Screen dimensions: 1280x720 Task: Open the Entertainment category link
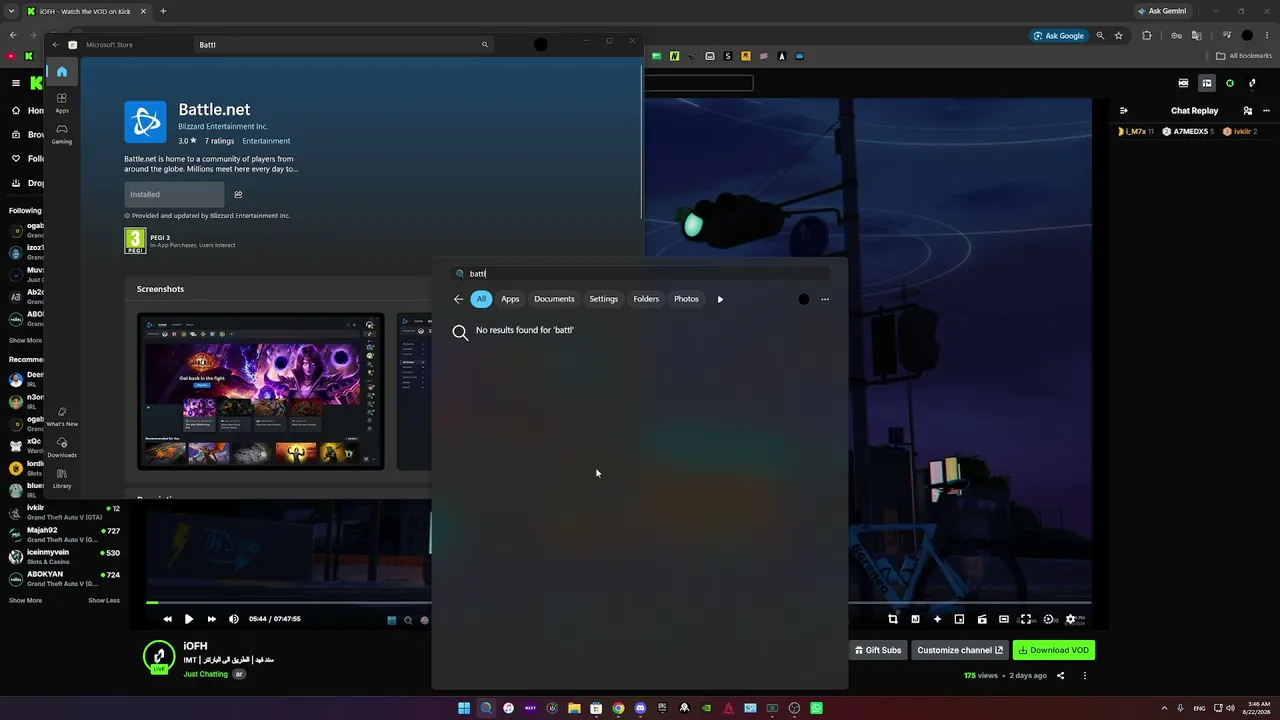[x=266, y=141]
